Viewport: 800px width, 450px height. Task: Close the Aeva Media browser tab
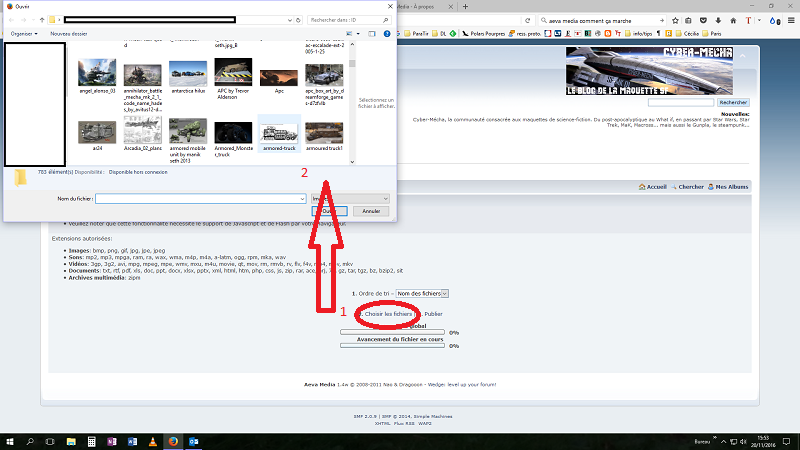(x=451, y=7)
